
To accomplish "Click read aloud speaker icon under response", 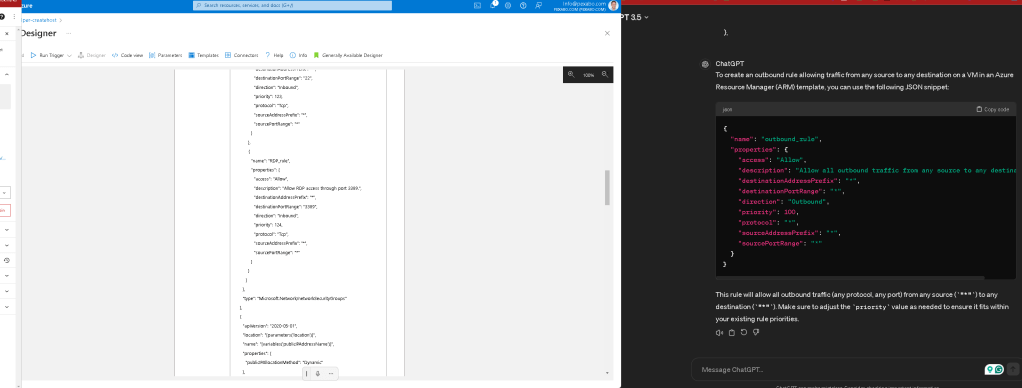I will (x=720, y=333).
